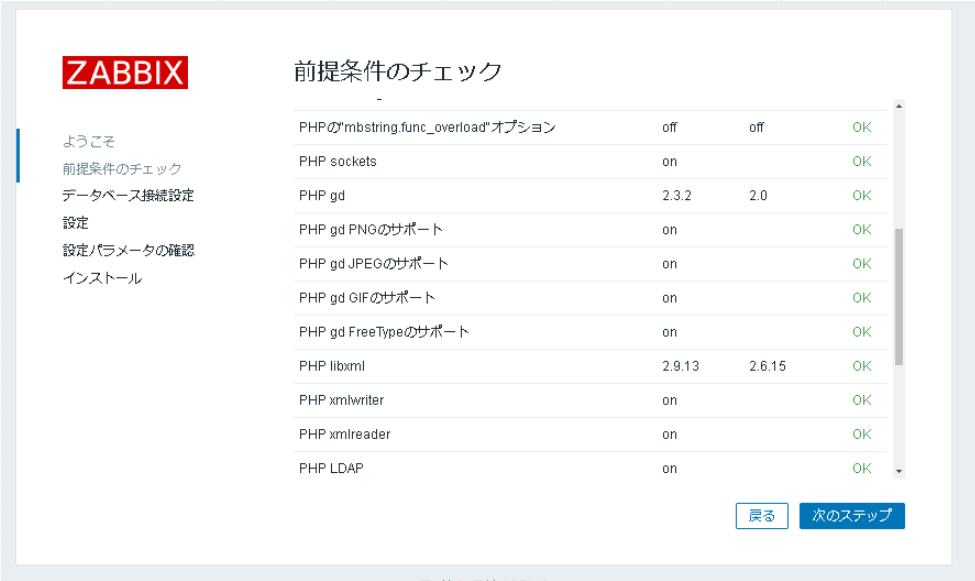The height and width of the screenshot is (581, 975).
Task: Click scrollbar up arrow in requirements list
Action: coord(899,106)
